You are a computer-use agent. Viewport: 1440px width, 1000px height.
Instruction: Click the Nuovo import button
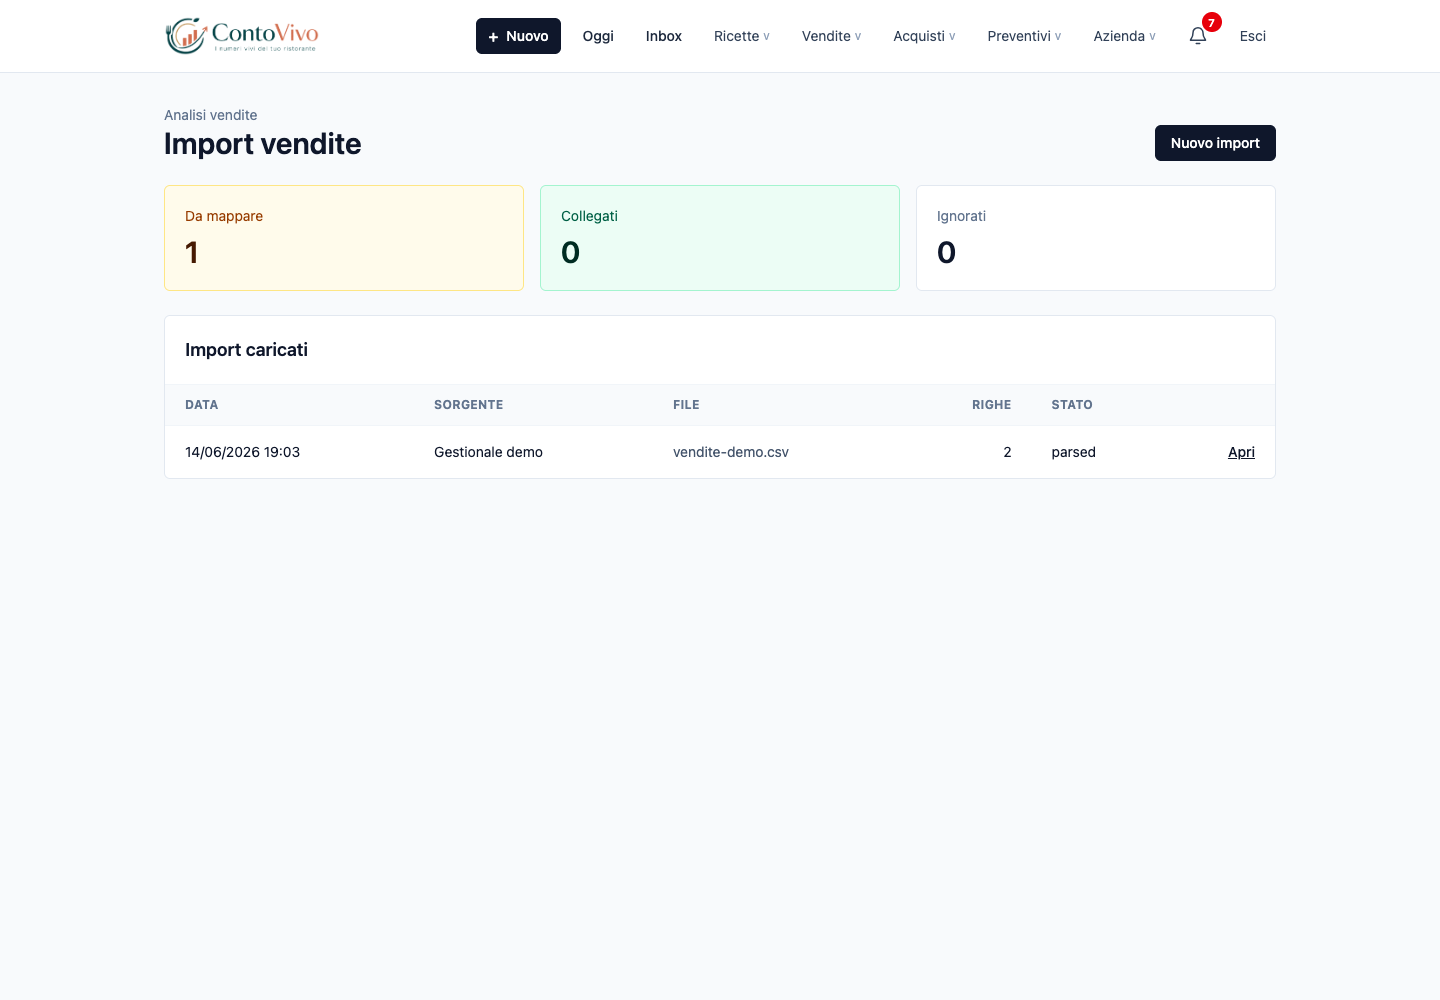(x=1215, y=143)
